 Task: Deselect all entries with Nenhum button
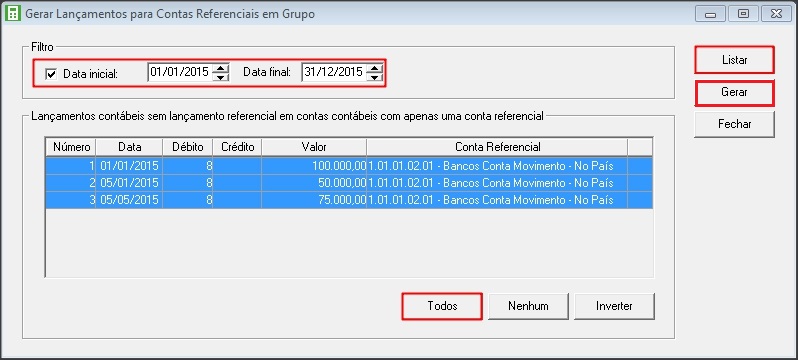pos(528,306)
